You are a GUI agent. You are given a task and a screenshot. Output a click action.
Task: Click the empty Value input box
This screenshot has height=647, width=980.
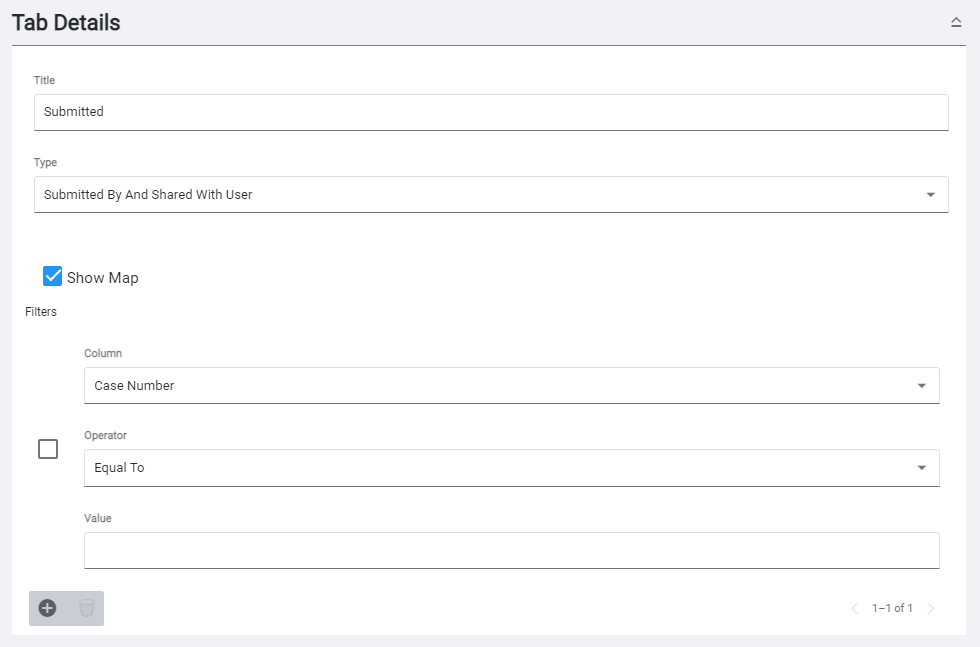(x=512, y=550)
